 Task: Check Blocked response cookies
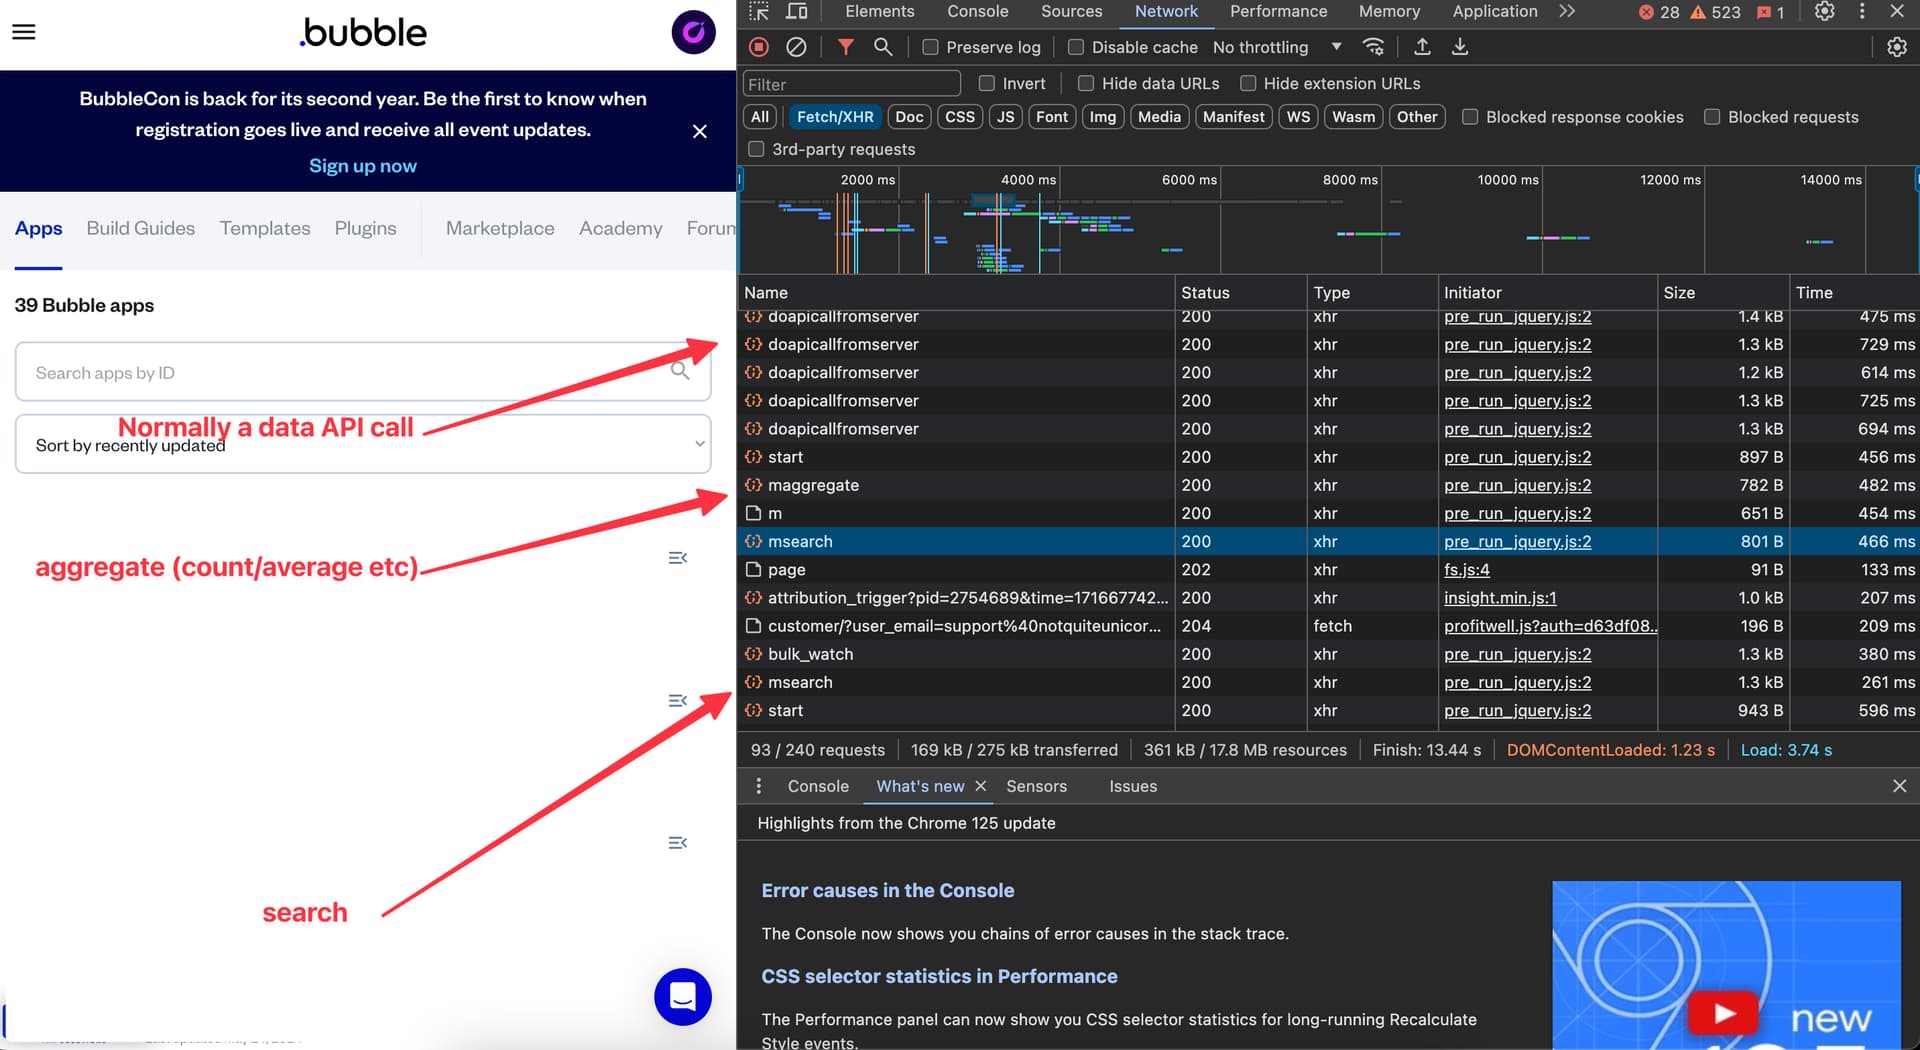(1470, 117)
